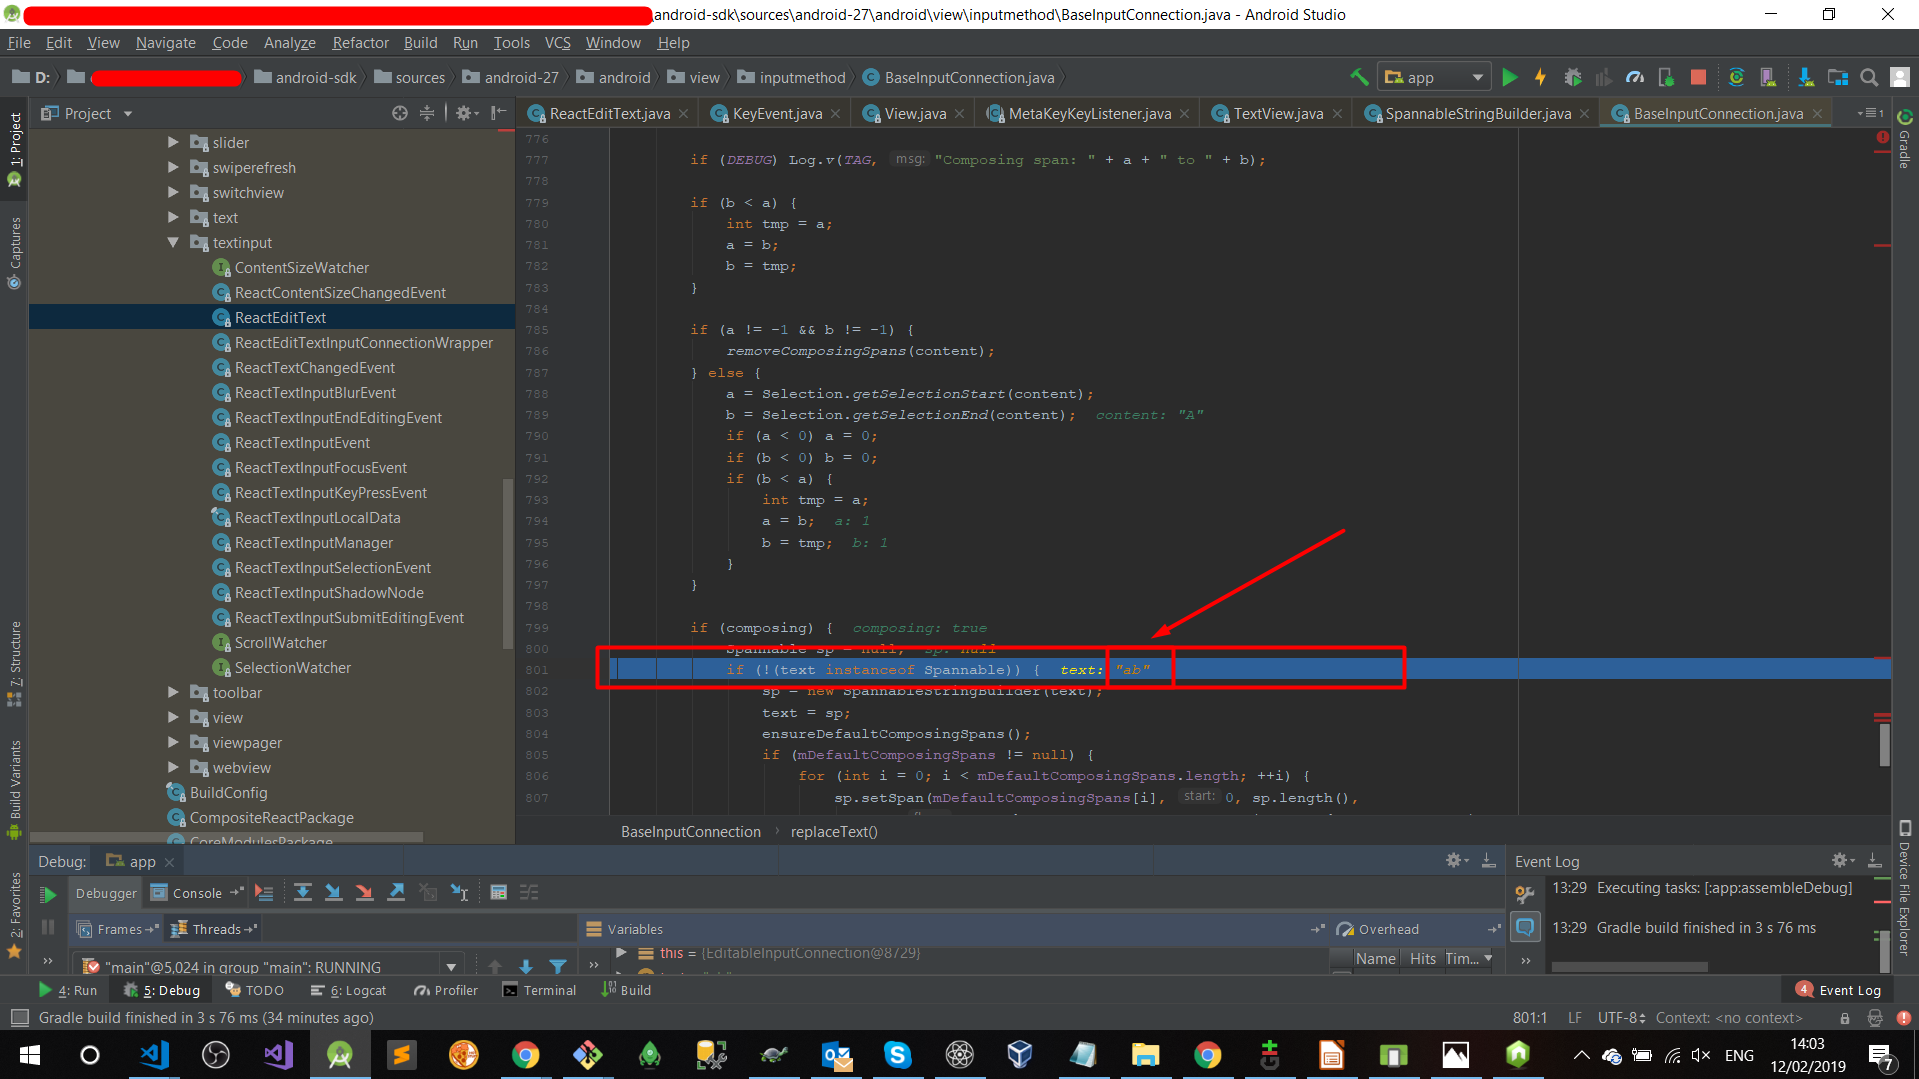Toggle Structure side panel button
The image size is (1919, 1079).
14,665
